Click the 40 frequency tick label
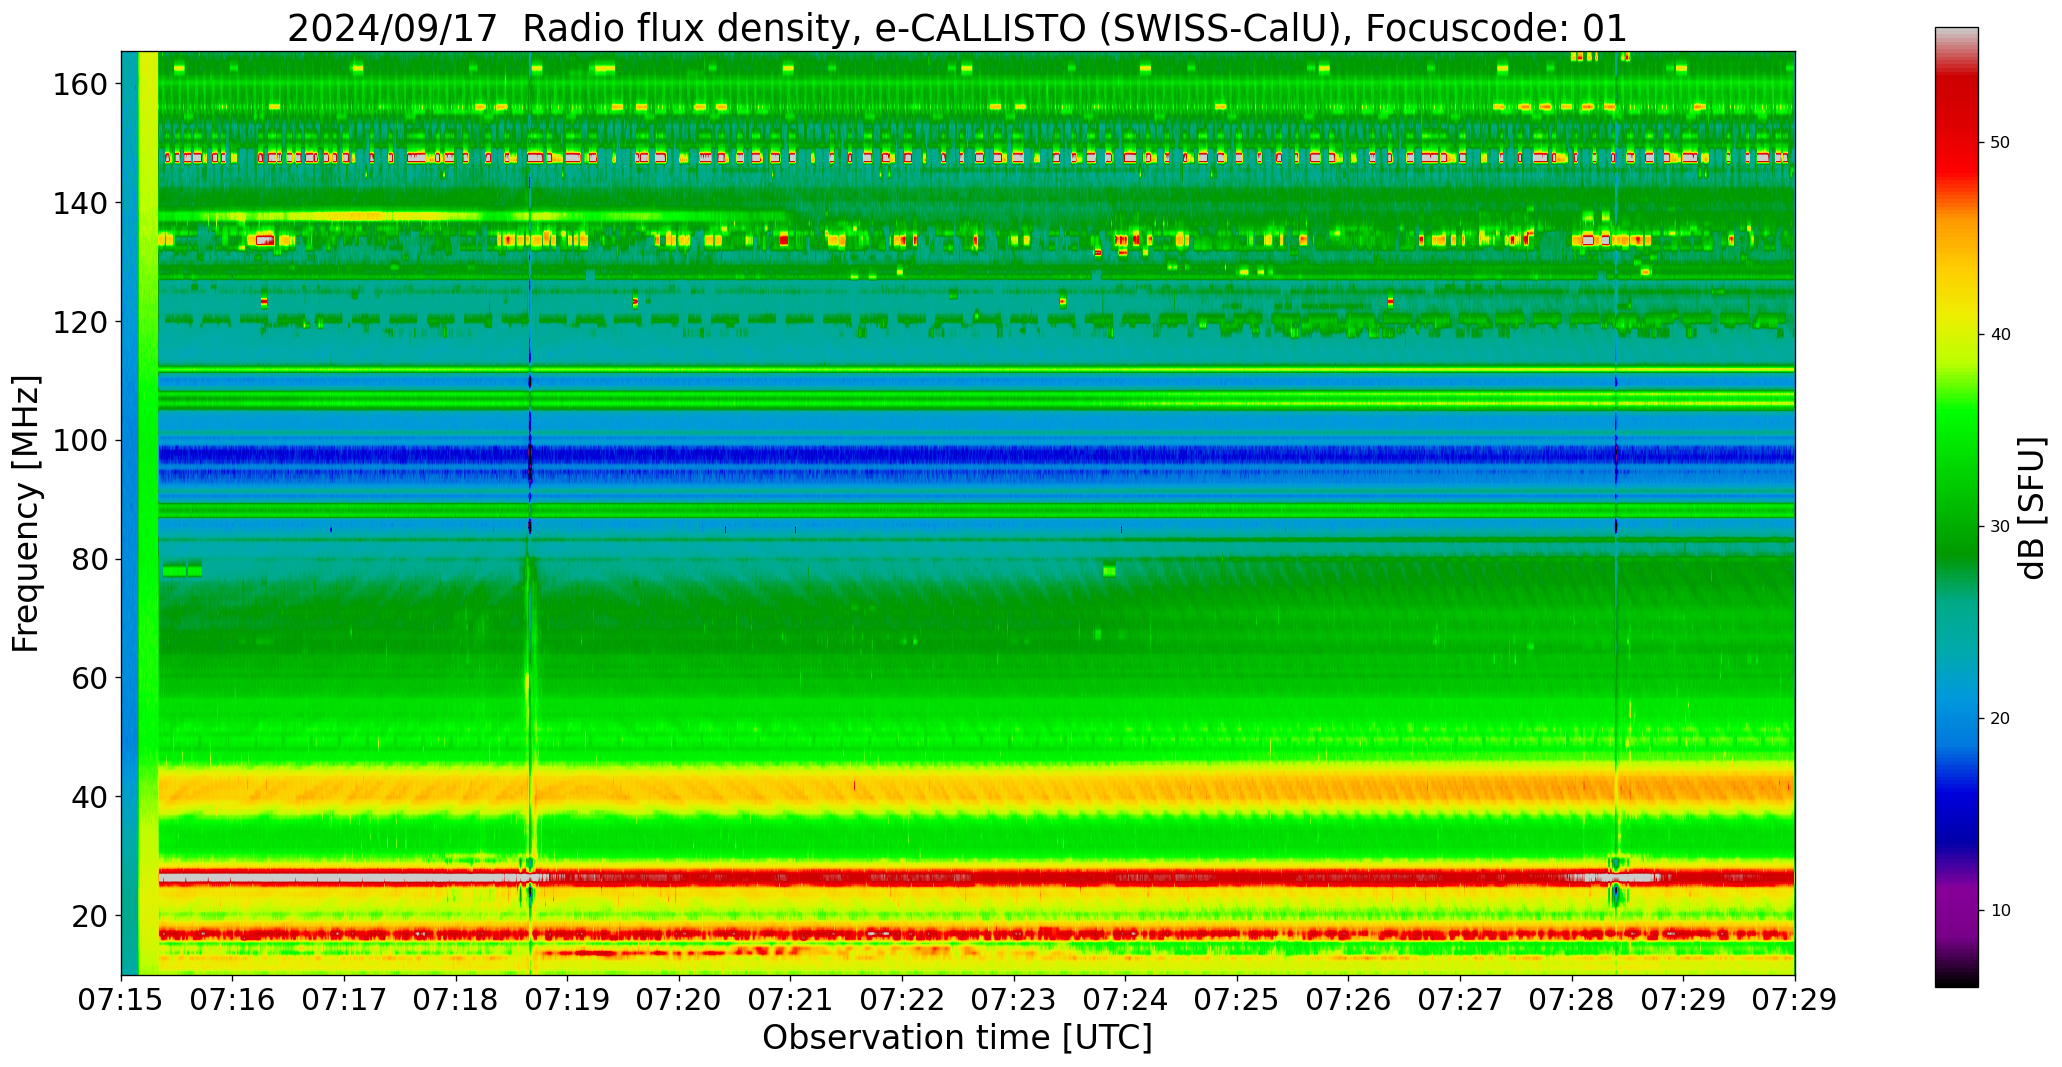Viewport: 2062px width, 1067px height. (x=90, y=796)
